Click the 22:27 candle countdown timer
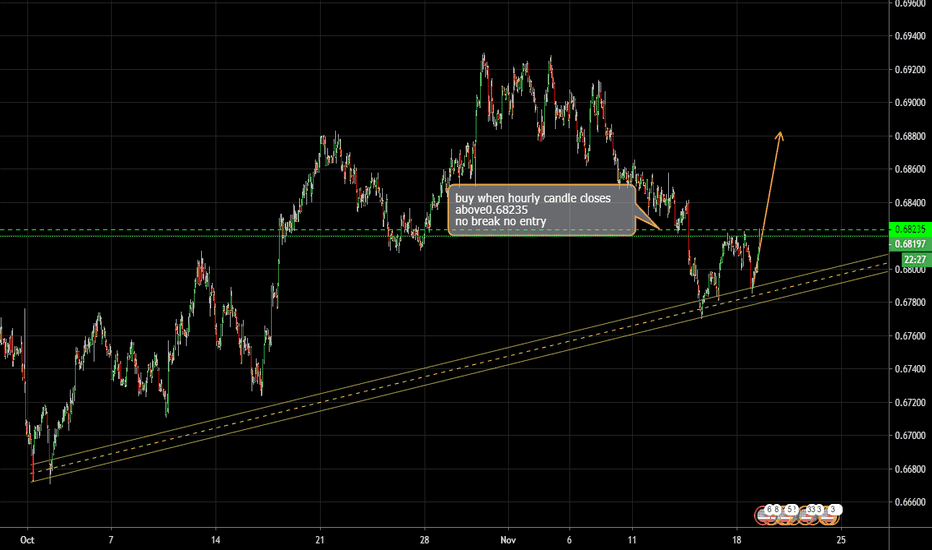The width and height of the screenshot is (932, 550). tap(909, 256)
